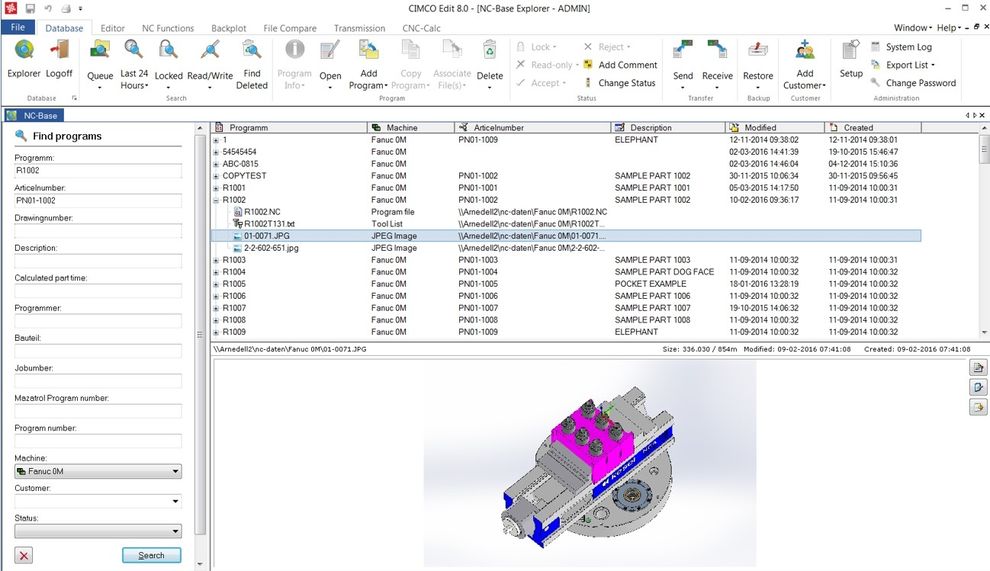Open the Window menu dropdown
This screenshot has width=990, height=571.
tap(912, 28)
